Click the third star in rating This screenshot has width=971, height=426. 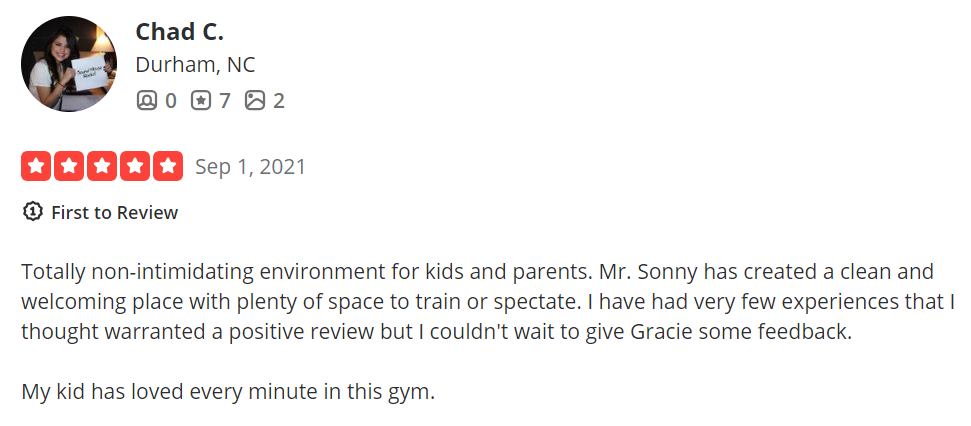coord(102,166)
